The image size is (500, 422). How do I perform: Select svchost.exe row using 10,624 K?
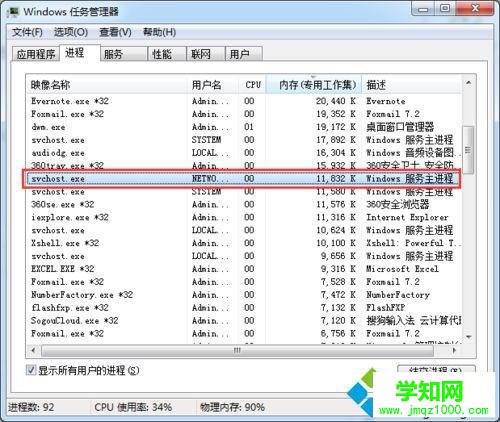[x=244, y=230]
